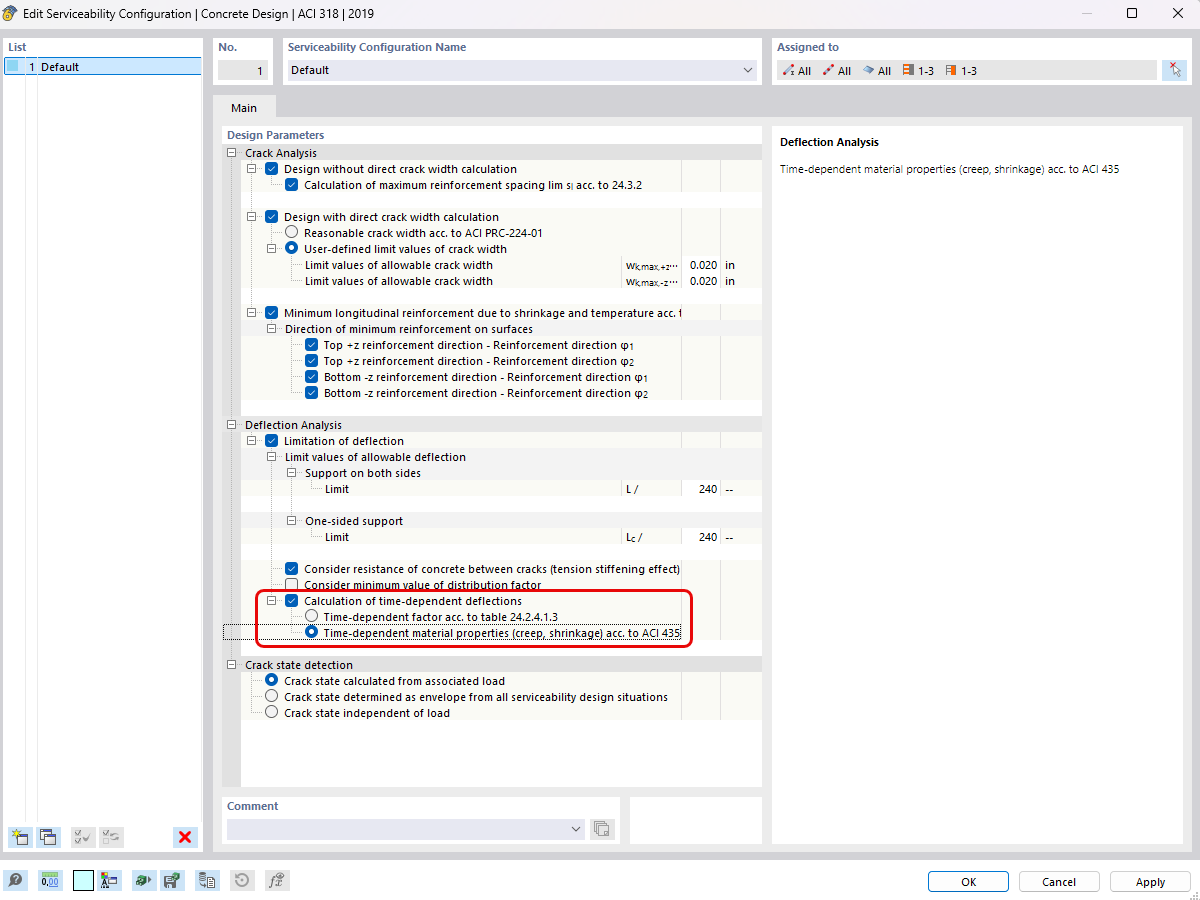Click the help question mark icon
The width and height of the screenshot is (1200, 900).
click(x=17, y=880)
